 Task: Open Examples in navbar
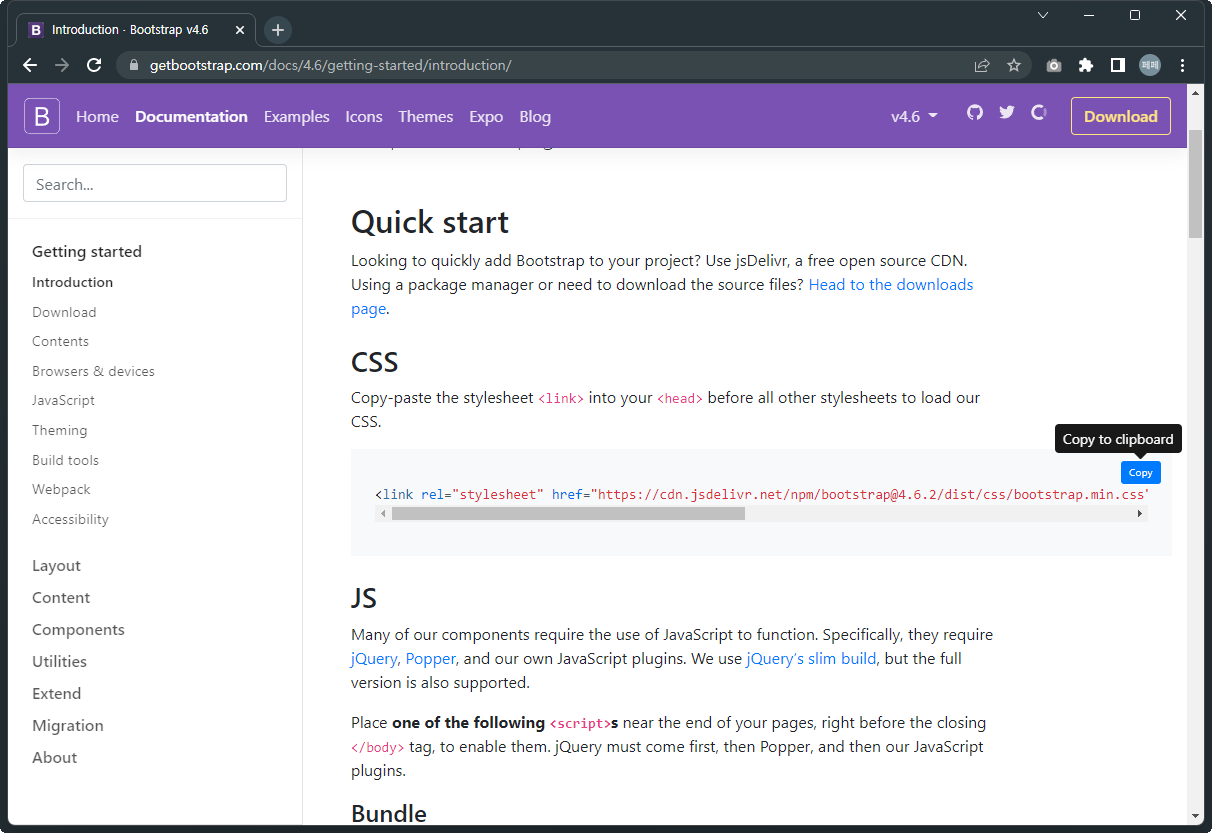[x=296, y=116]
